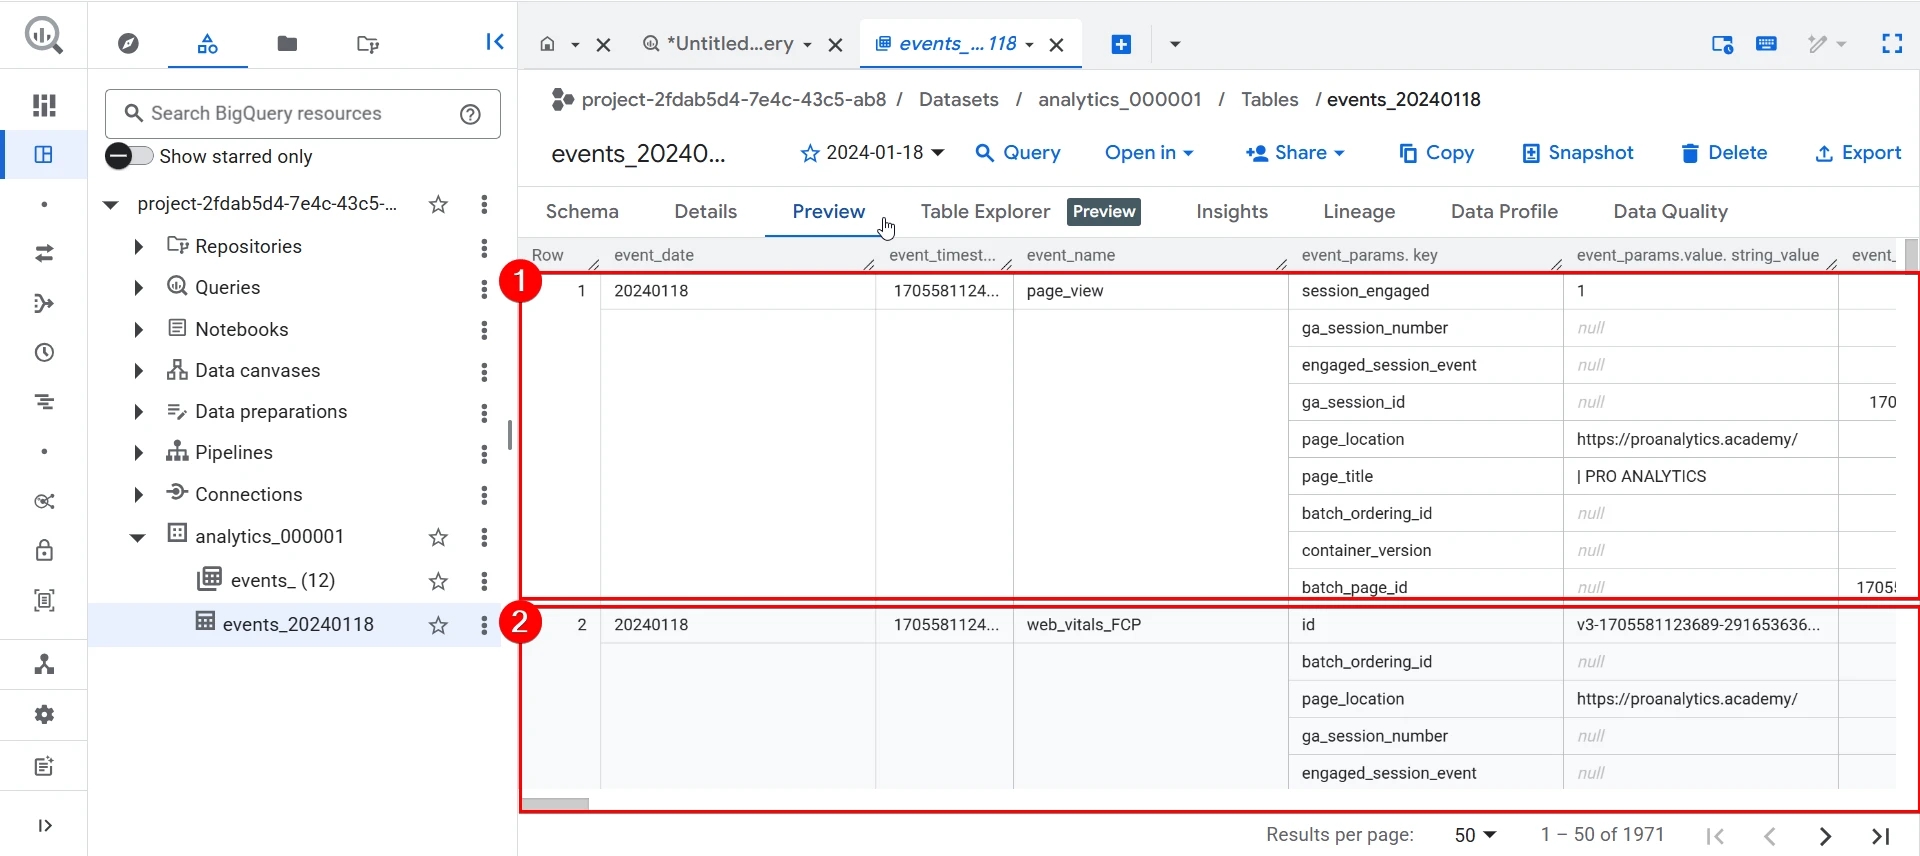Open the Scheduled queries clock icon
Image resolution: width=1920 pixels, height=856 pixels.
[44, 352]
